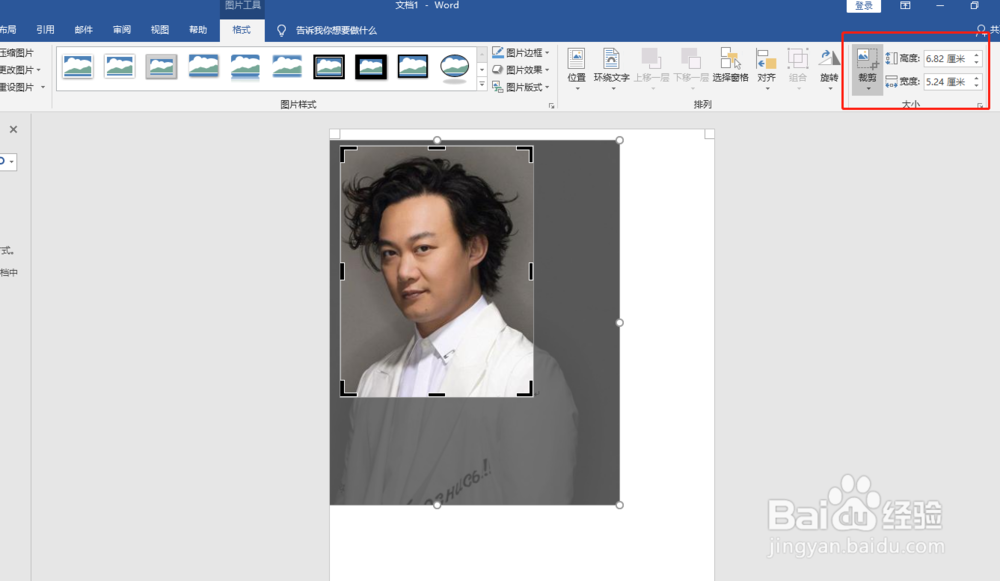Open the Size (大小) dialog launcher

pyautogui.click(x=980, y=105)
